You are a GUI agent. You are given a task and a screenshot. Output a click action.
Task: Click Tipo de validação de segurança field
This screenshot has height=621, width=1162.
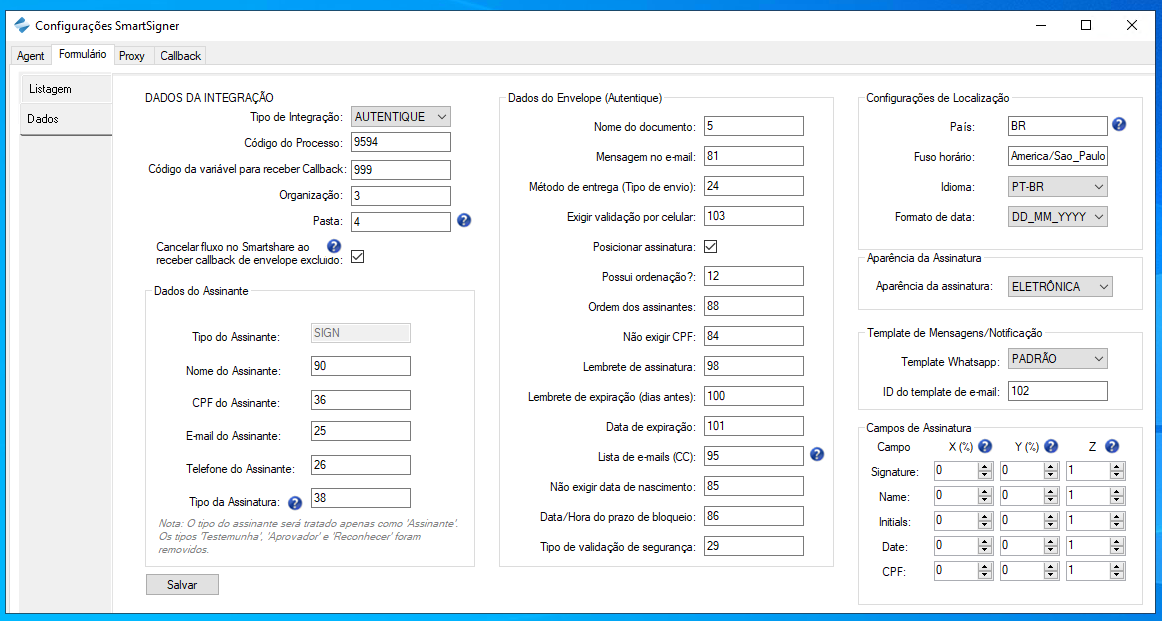[x=754, y=546]
